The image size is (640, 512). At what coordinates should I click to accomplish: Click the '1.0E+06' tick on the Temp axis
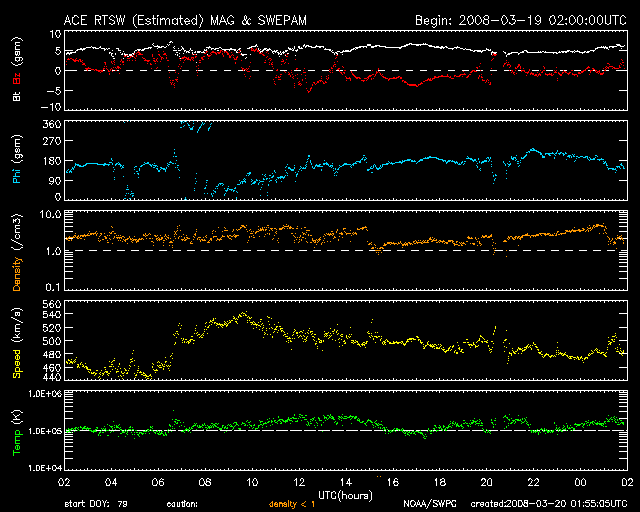[45, 393]
